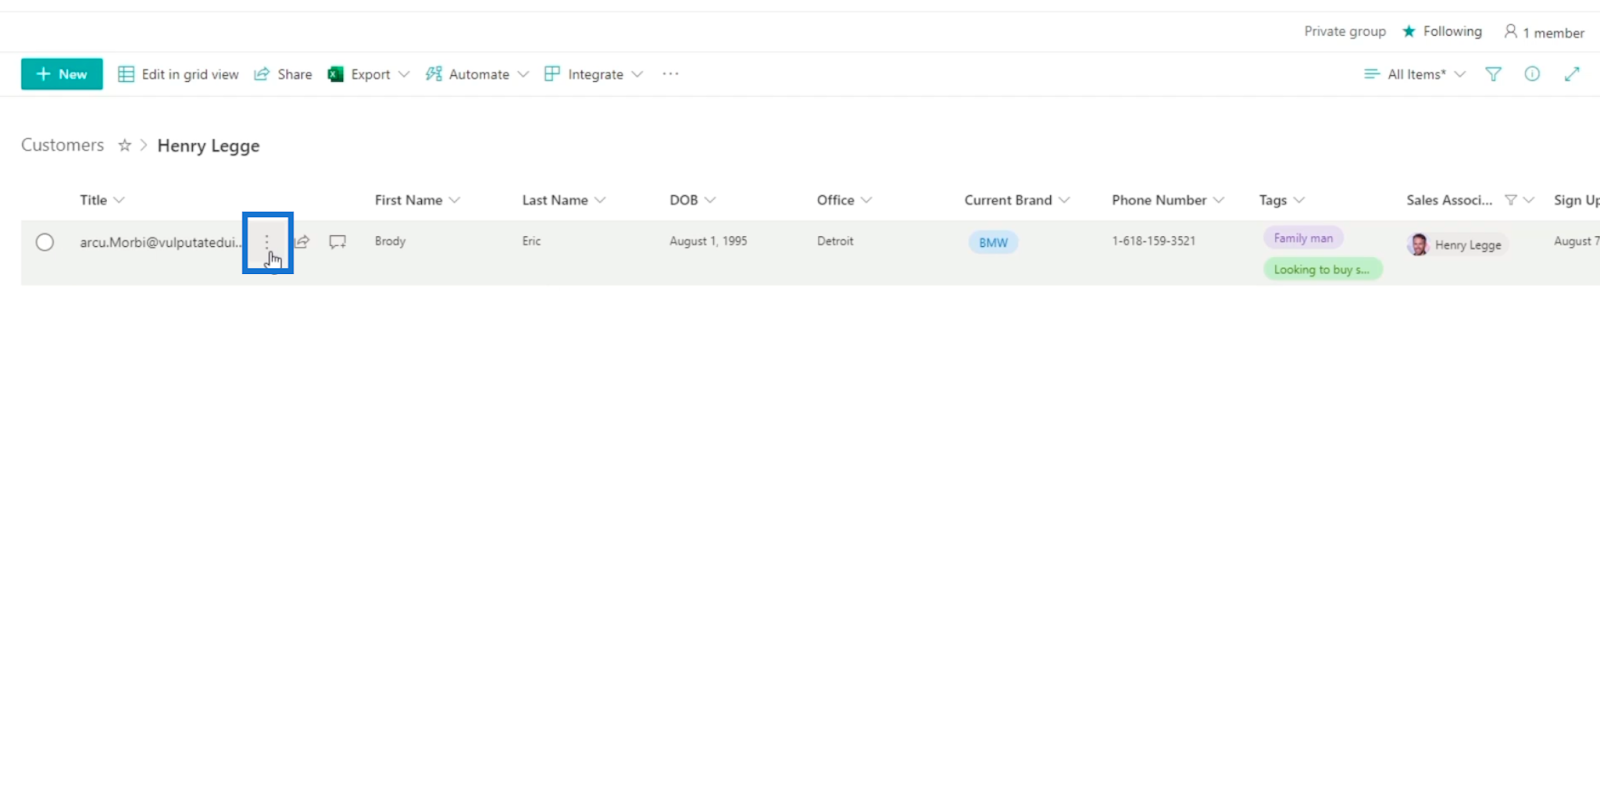This screenshot has height=803, width=1600.
Task: Click the Private group label
Action: 1345,32
